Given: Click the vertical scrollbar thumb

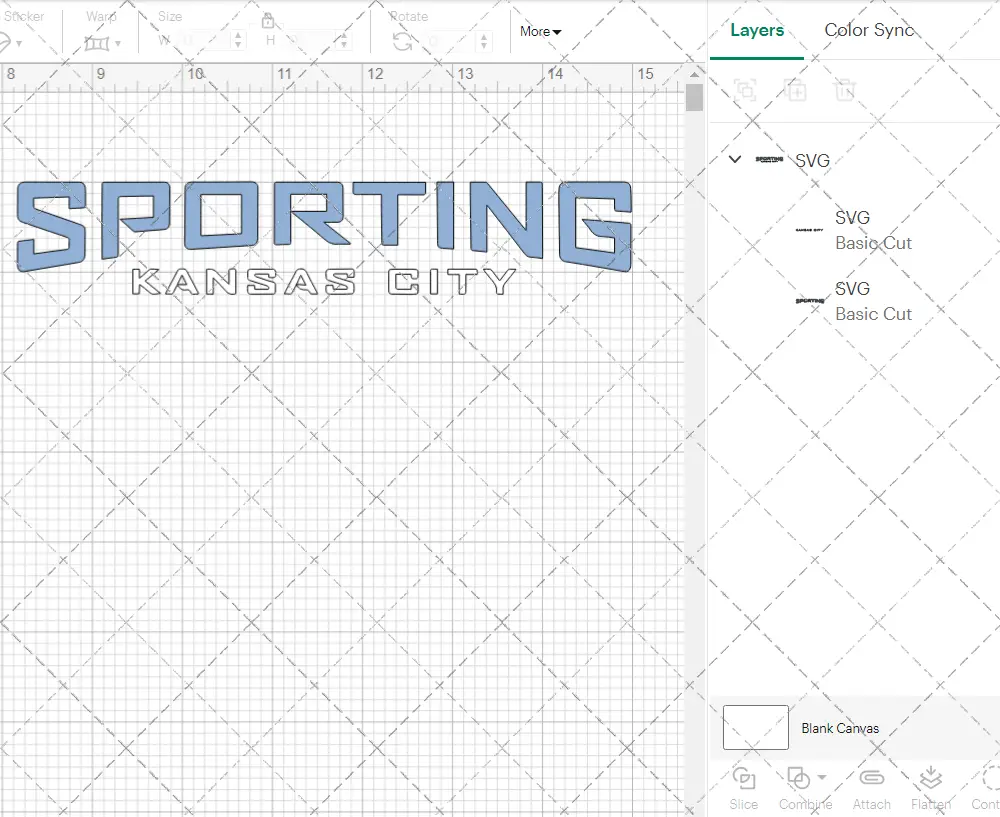Looking at the screenshot, I should (x=694, y=98).
